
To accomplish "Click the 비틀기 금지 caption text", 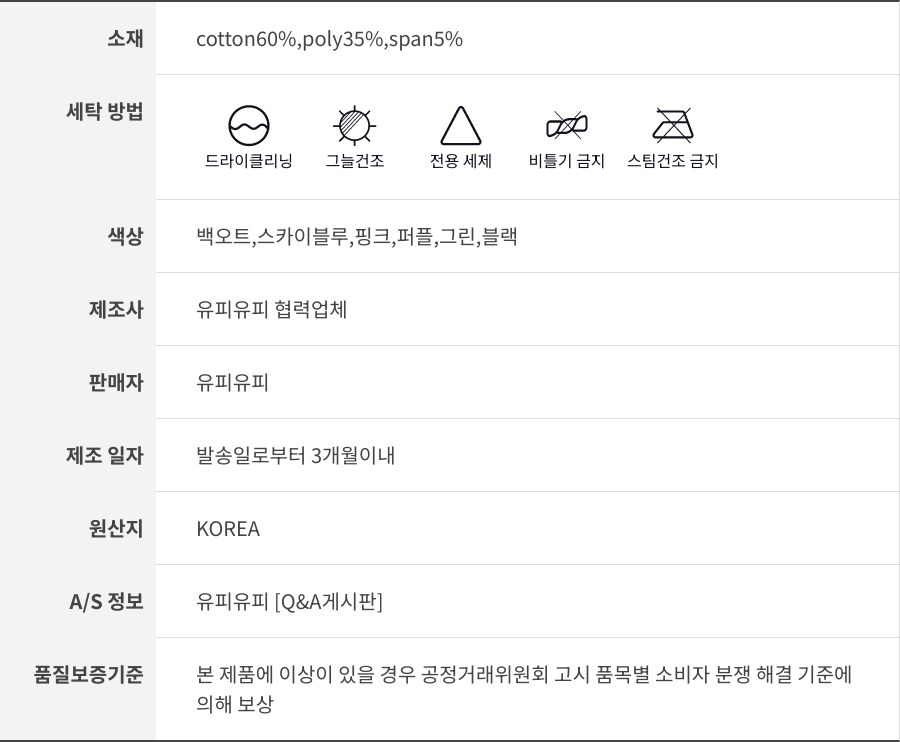I will pos(567,161).
